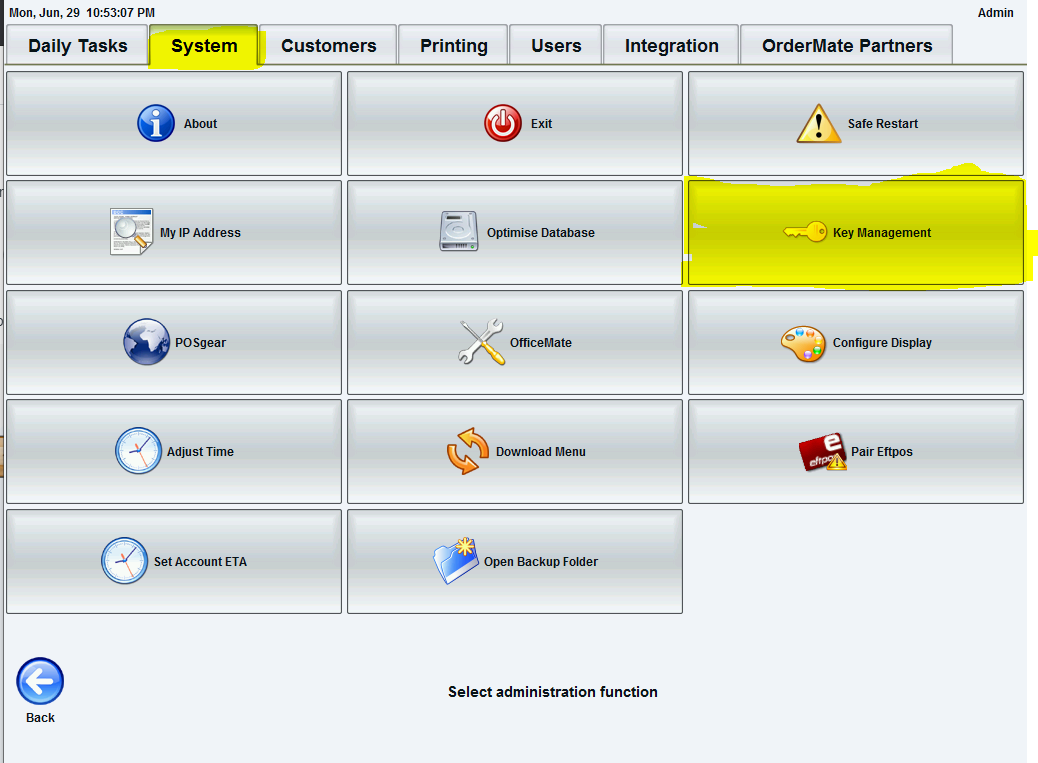
Task: Switch to the Integration tab
Action: [671, 46]
